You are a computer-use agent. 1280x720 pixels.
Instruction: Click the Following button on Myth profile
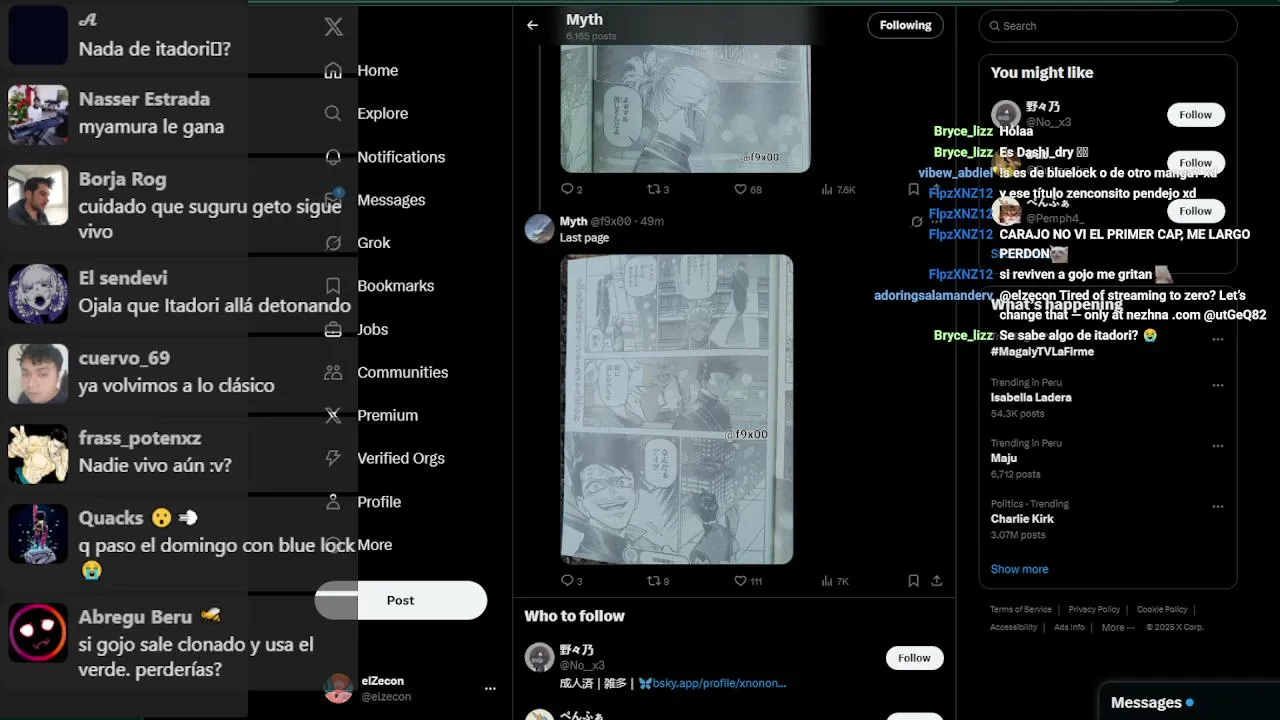tap(905, 26)
